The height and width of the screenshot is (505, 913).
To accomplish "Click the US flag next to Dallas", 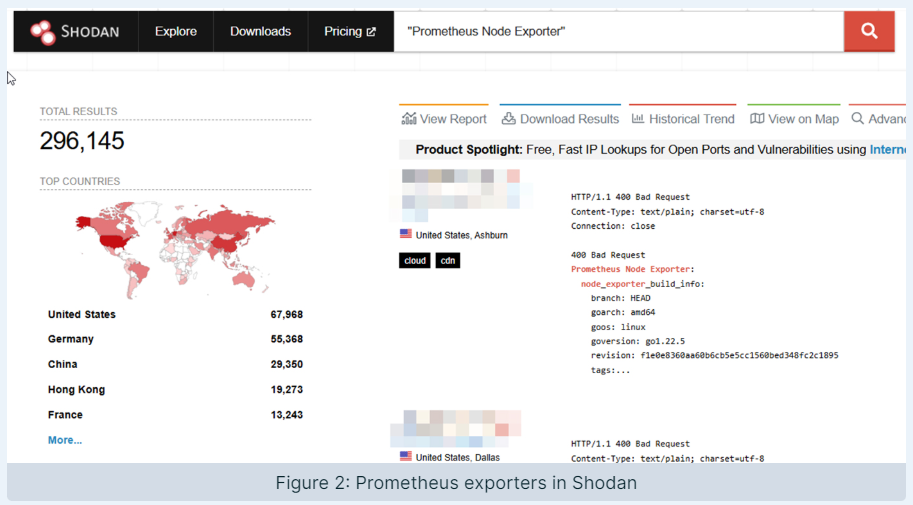I will (406, 457).
